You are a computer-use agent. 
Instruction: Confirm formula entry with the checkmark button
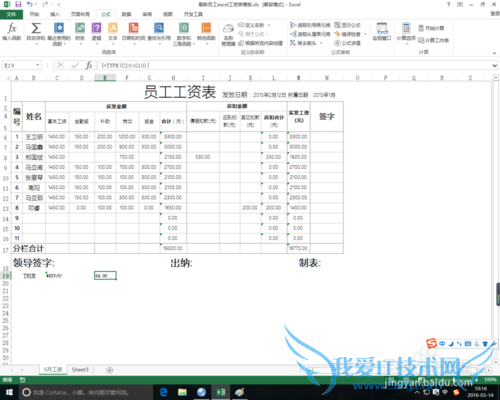pos(75,65)
